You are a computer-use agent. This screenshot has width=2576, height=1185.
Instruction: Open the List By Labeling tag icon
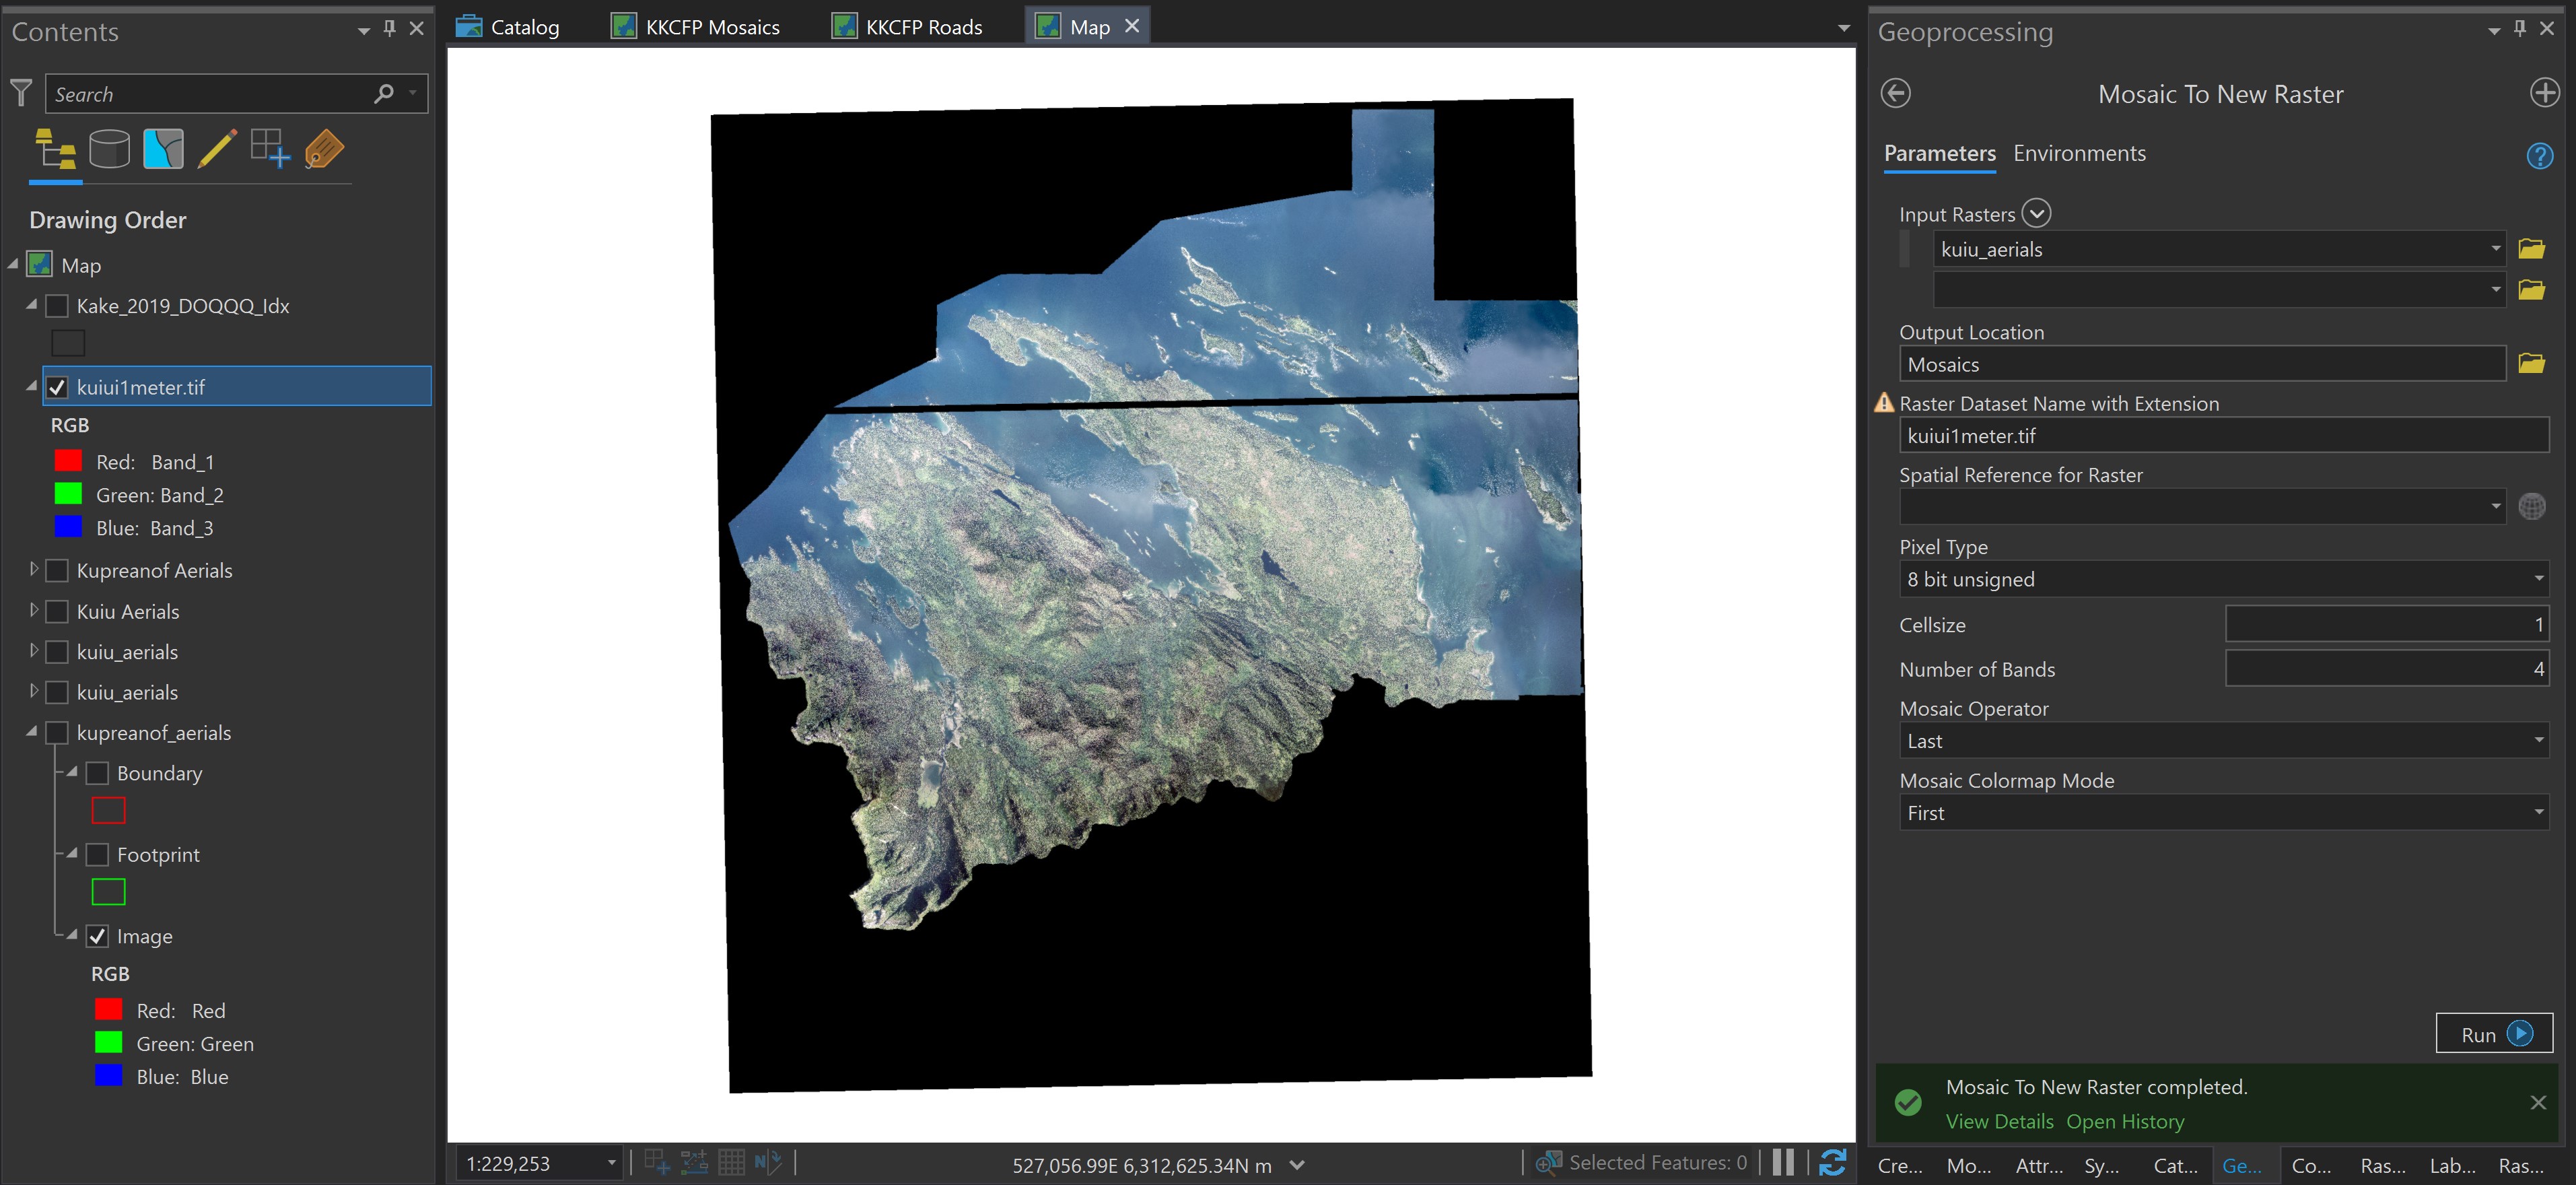(x=323, y=148)
